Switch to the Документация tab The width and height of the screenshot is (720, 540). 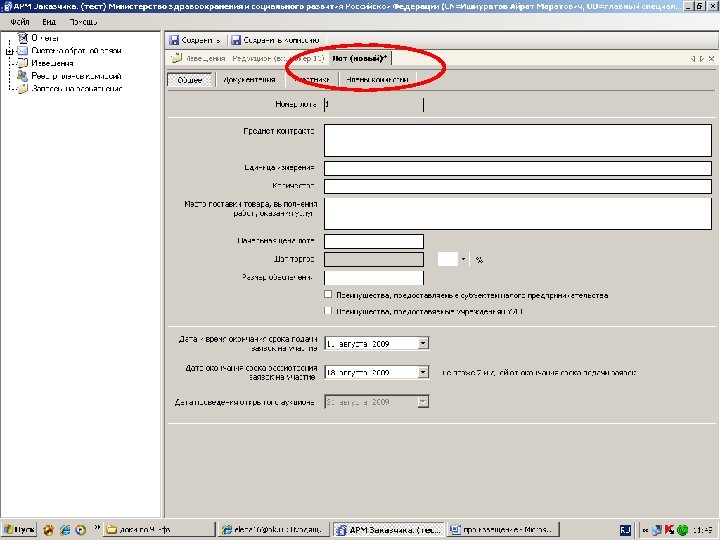pyautogui.click(x=249, y=79)
